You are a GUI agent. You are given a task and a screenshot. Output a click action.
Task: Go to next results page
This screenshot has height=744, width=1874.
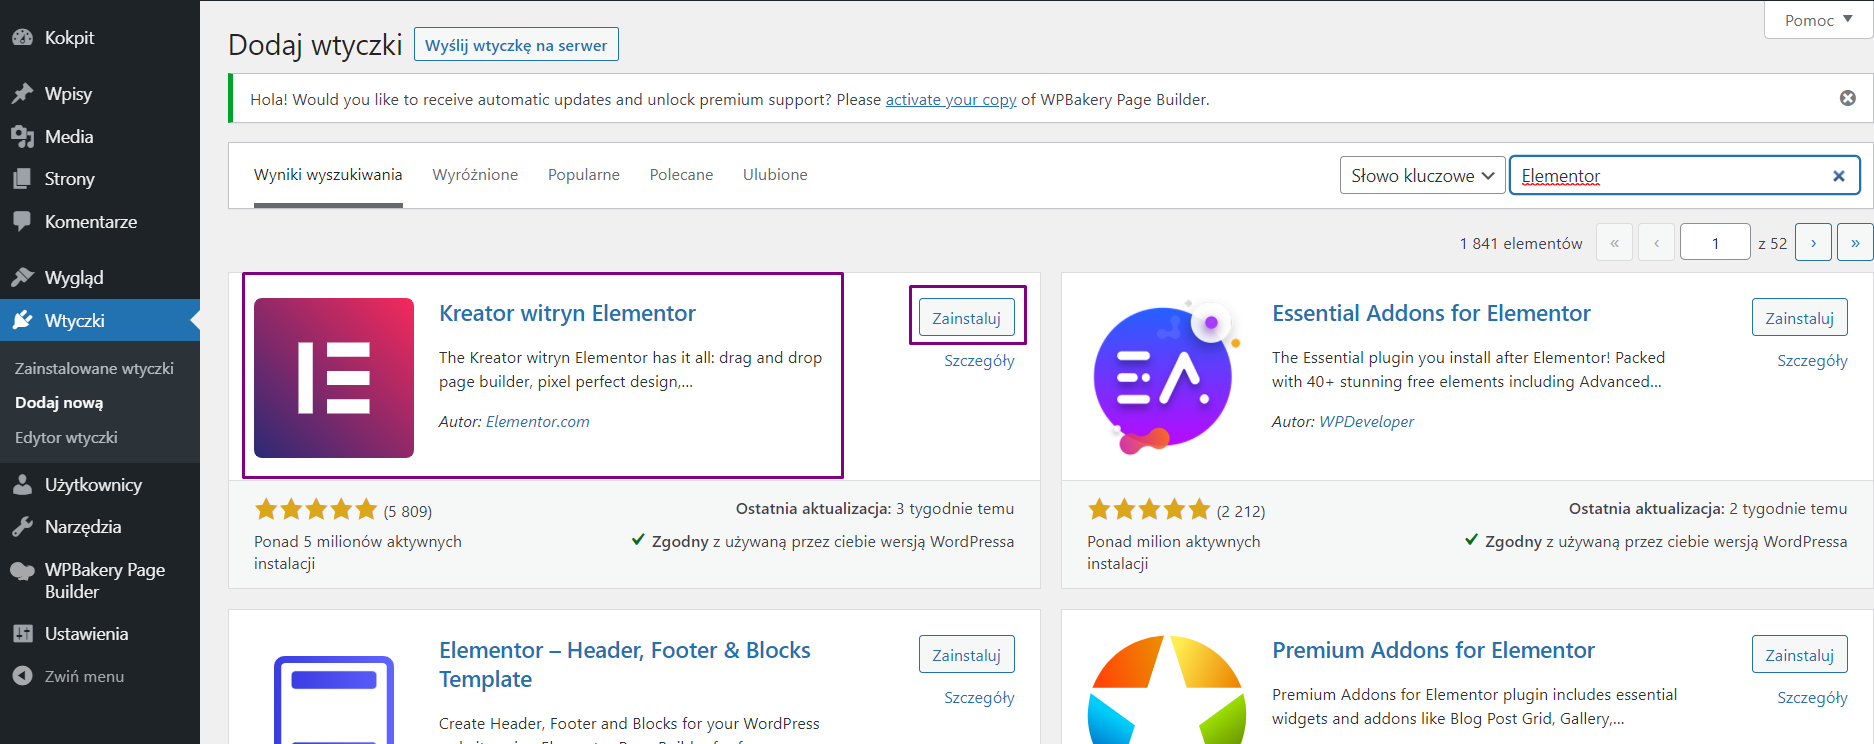(1813, 243)
